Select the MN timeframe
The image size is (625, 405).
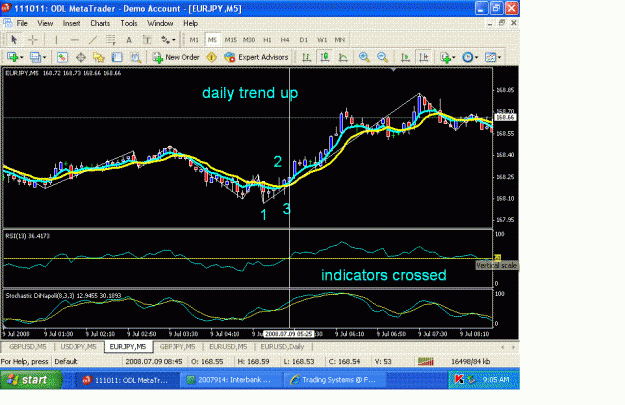[x=340, y=39]
